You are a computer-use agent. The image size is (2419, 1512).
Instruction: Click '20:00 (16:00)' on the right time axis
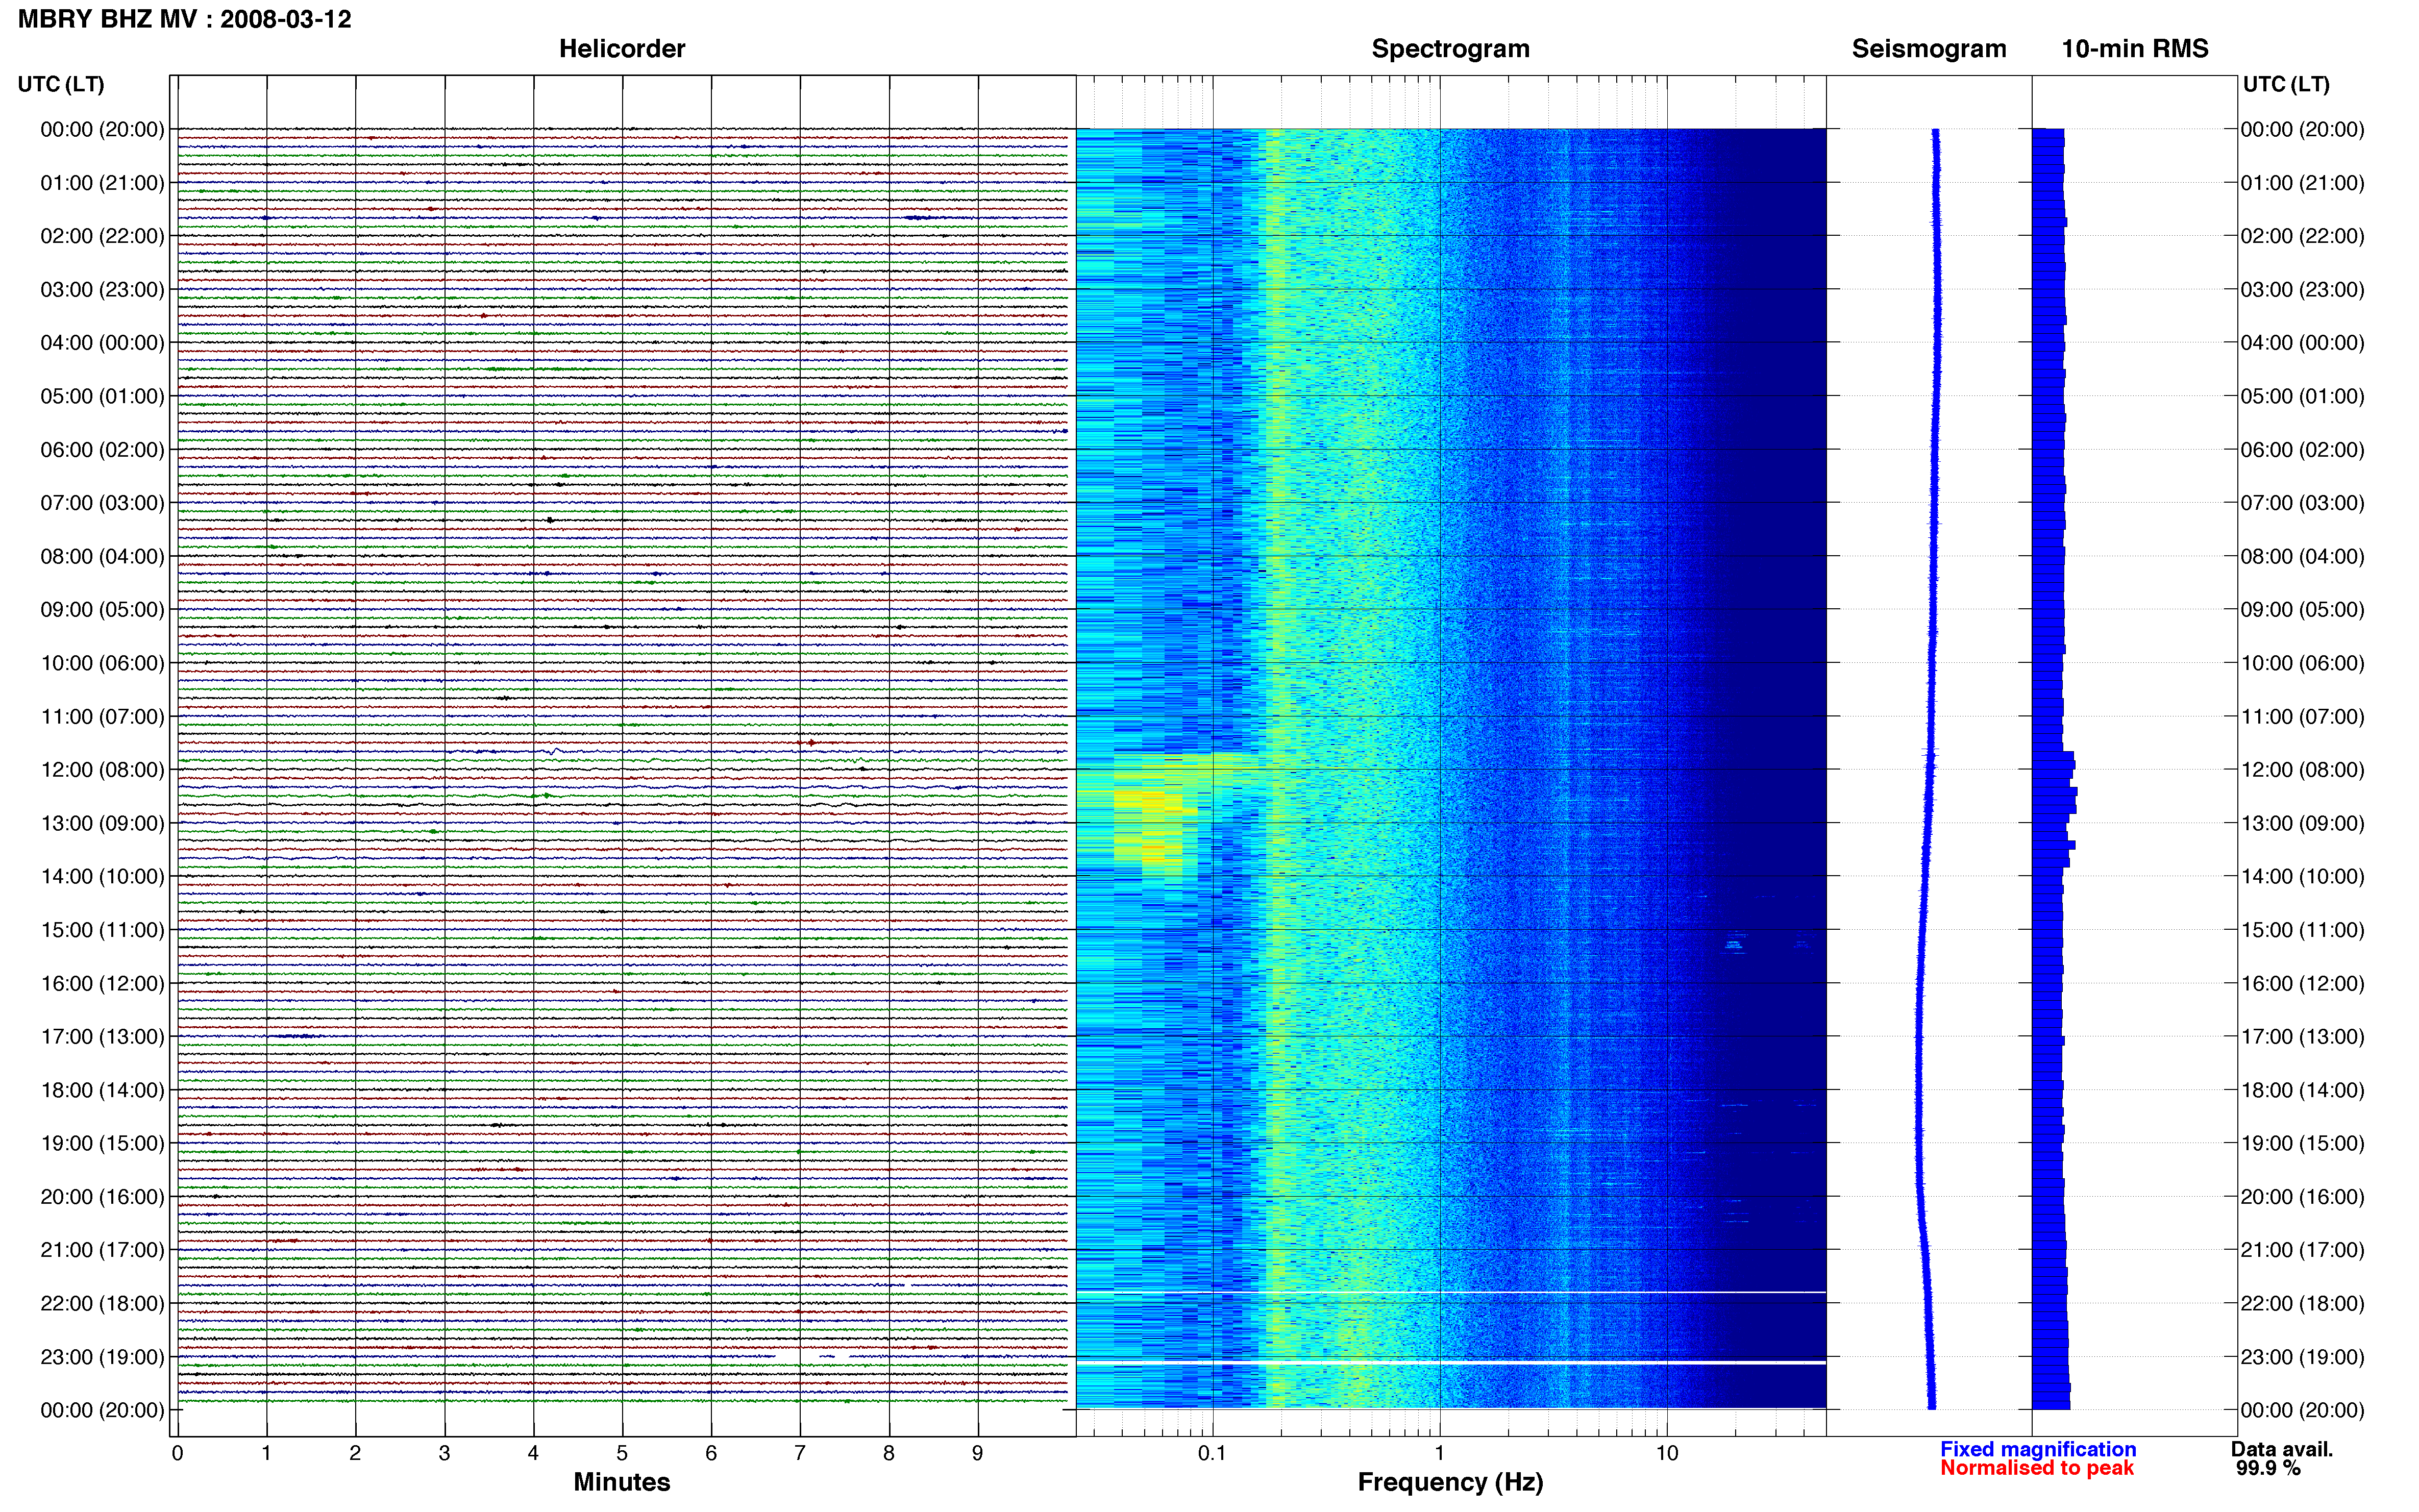point(2302,1197)
